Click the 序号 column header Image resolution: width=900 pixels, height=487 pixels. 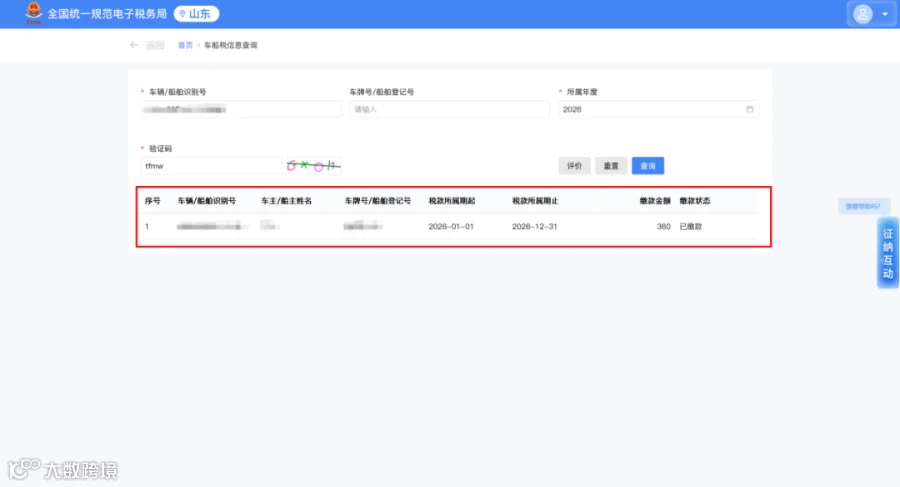click(x=153, y=201)
